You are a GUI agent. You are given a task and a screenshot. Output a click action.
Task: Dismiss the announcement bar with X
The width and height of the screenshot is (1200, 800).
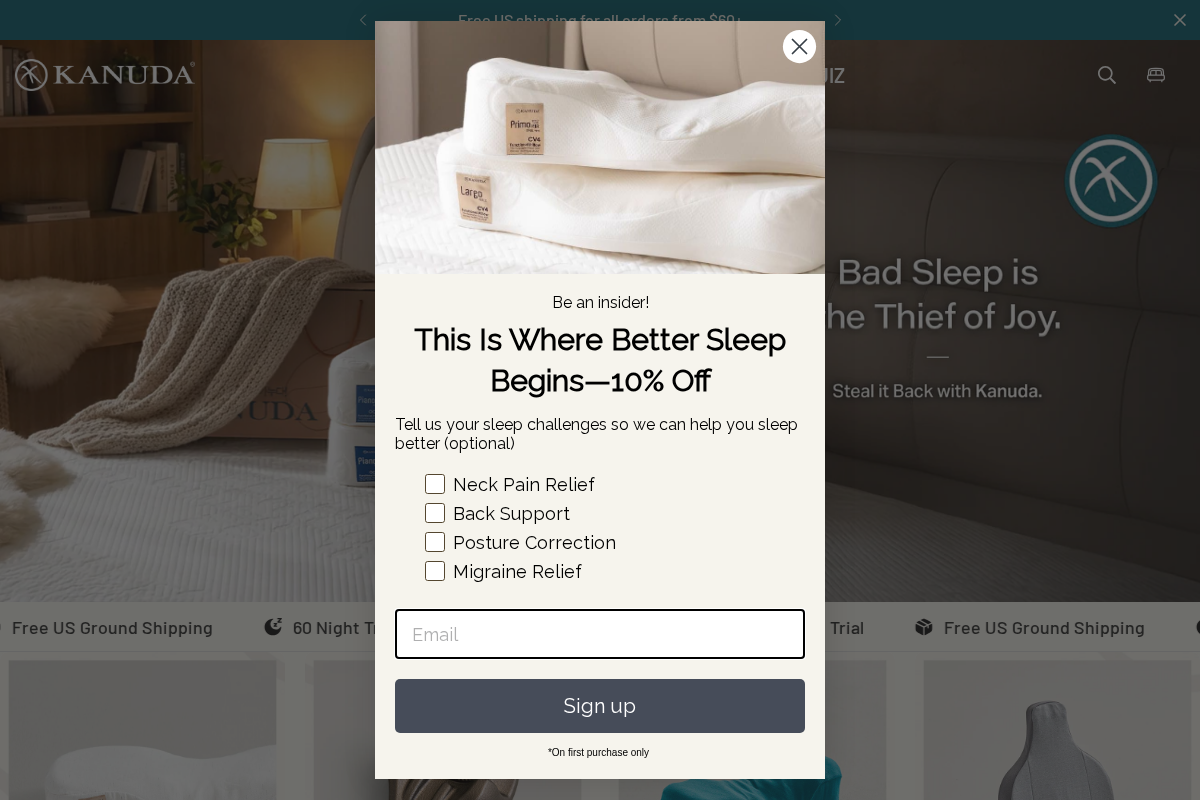(x=1180, y=20)
